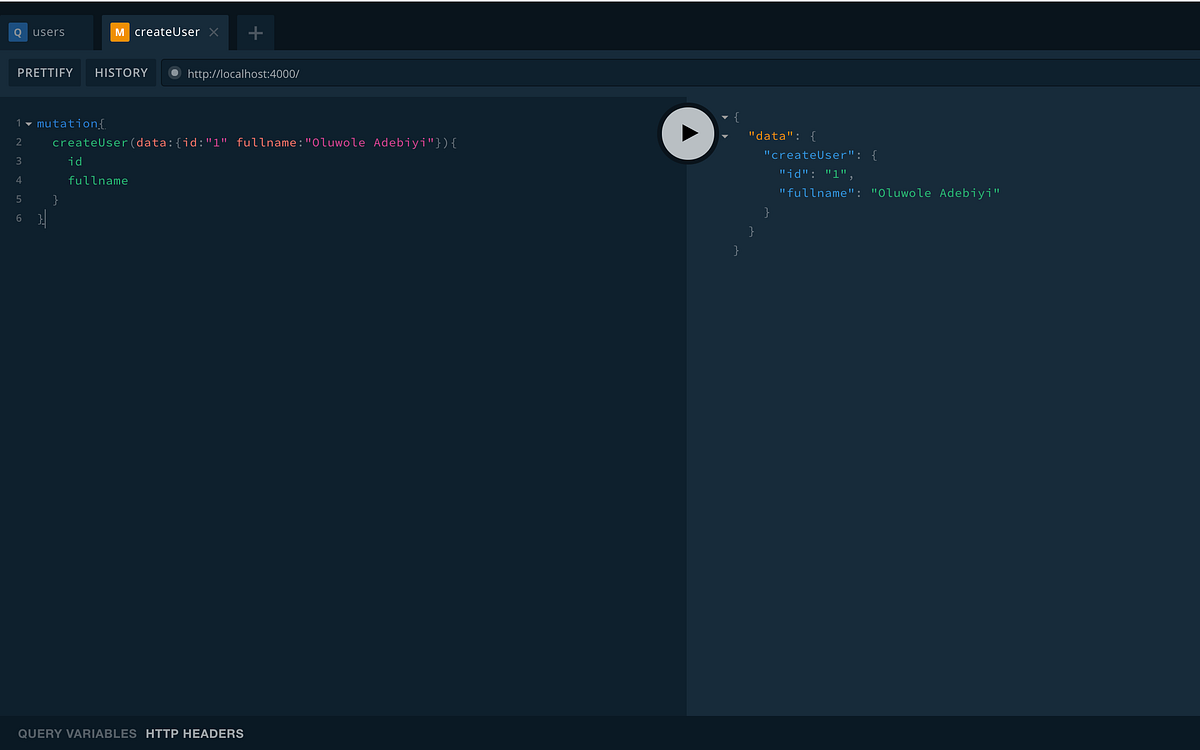The image size is (1200, 750).
Task: Click the "fullname" field on line 4
Action: pyautogui.click(x=98, y=180)
